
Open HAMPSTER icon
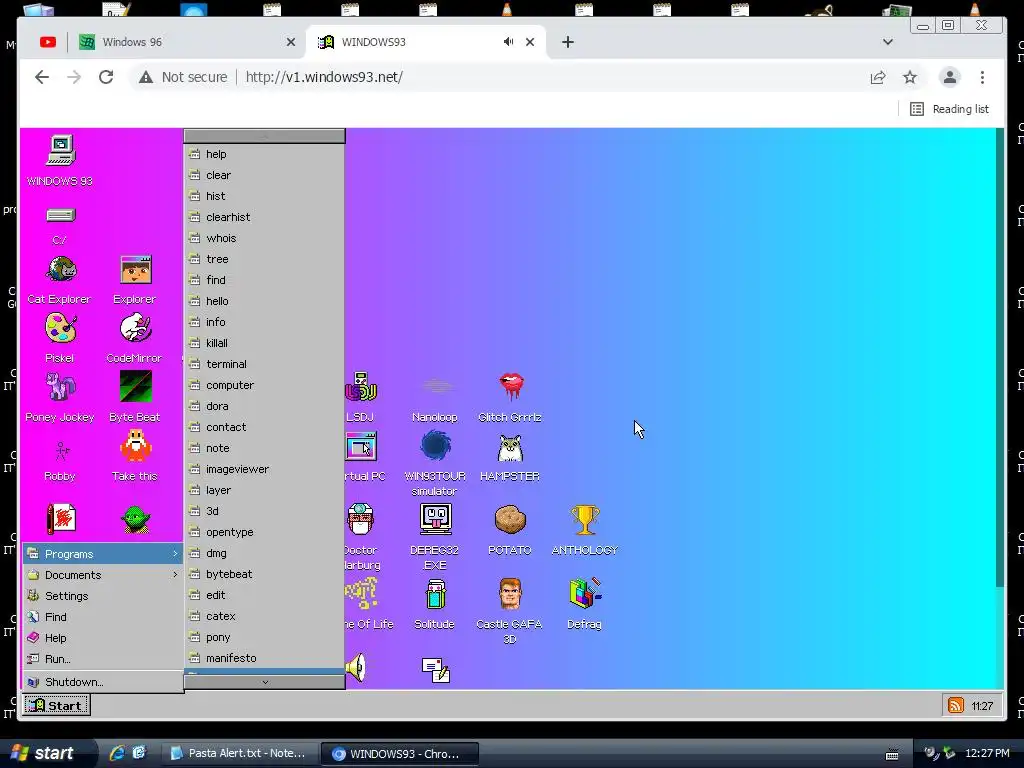[x=510, y=448]
